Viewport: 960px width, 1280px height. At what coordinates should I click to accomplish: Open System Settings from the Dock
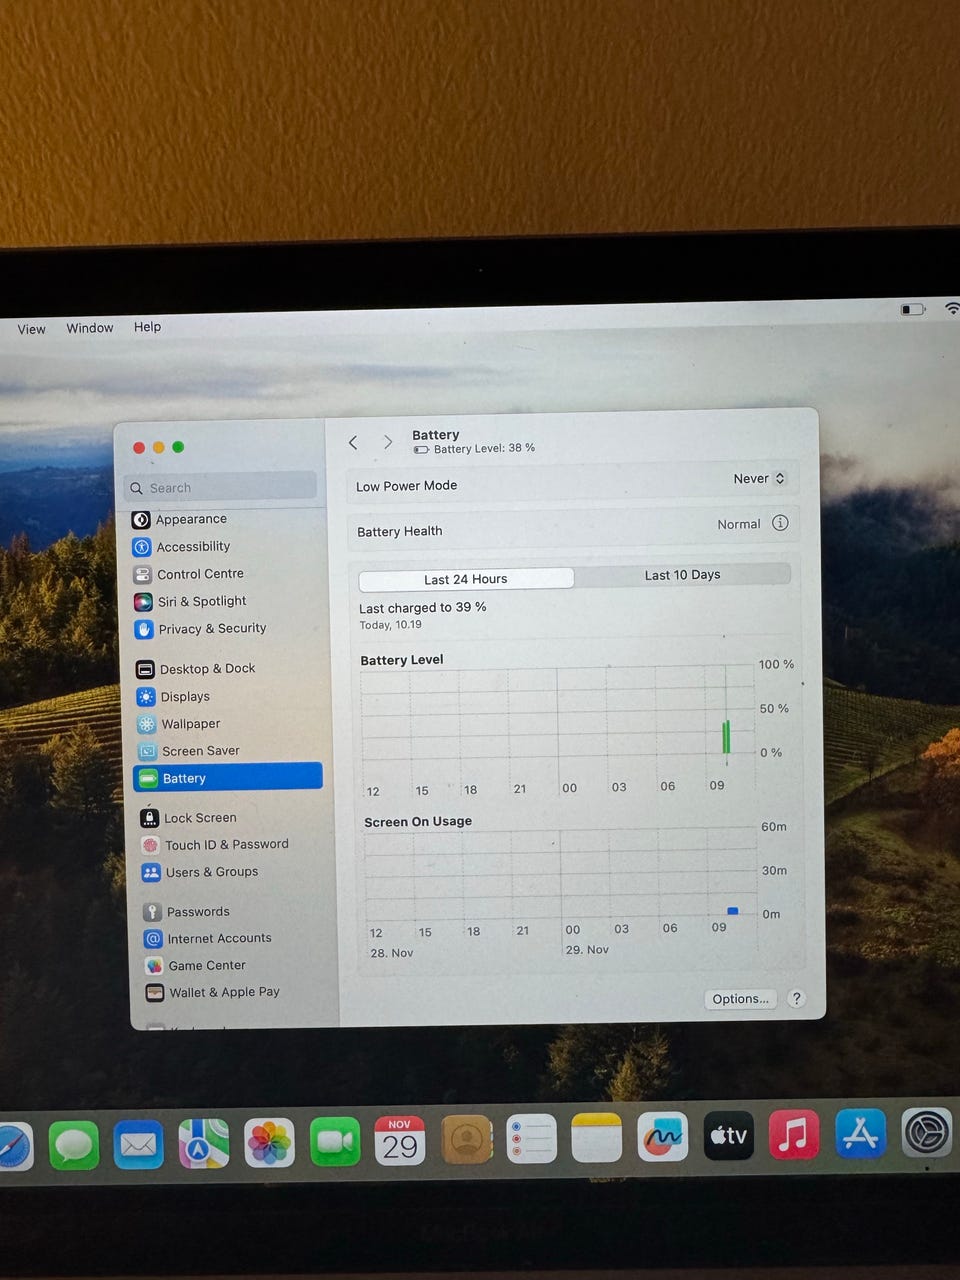click(x=927, y=1133)
